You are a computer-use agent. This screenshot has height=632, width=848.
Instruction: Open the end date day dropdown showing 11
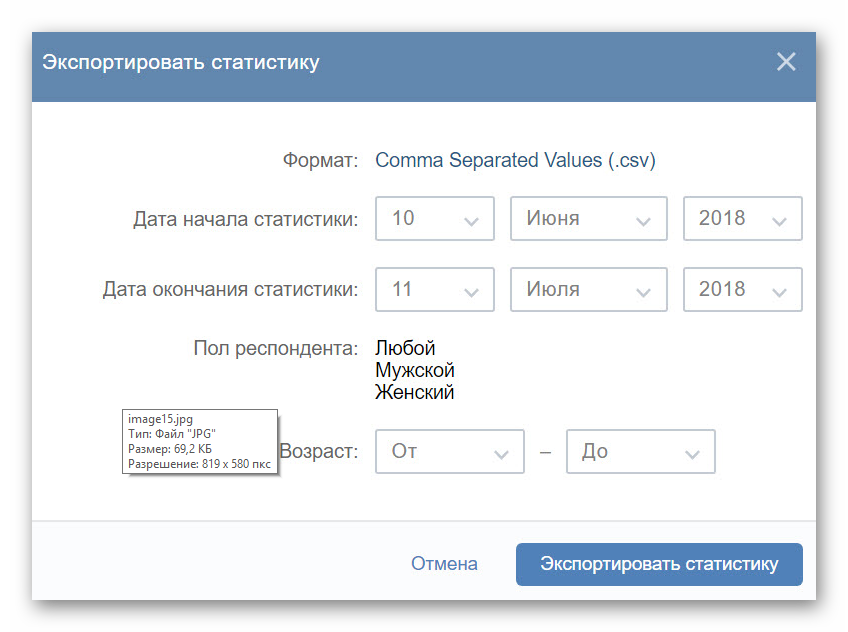point(434,289)
